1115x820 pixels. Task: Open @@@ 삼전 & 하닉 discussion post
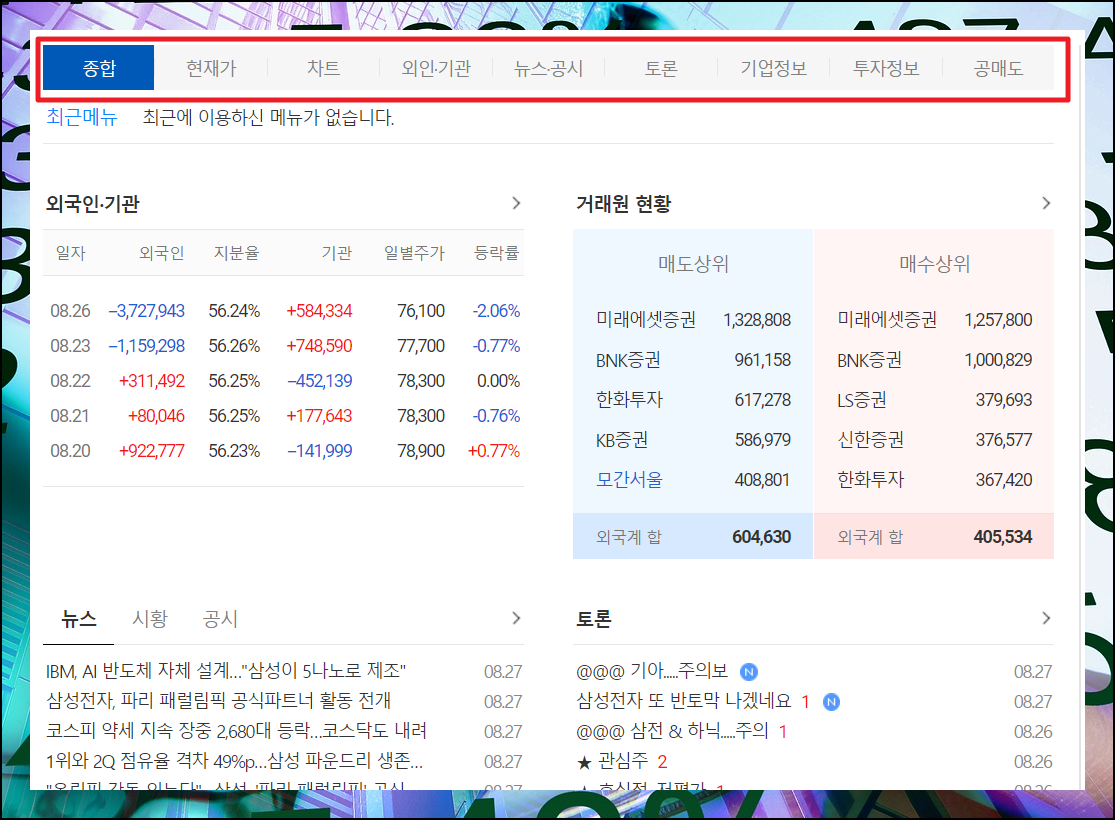pos(672,730)
